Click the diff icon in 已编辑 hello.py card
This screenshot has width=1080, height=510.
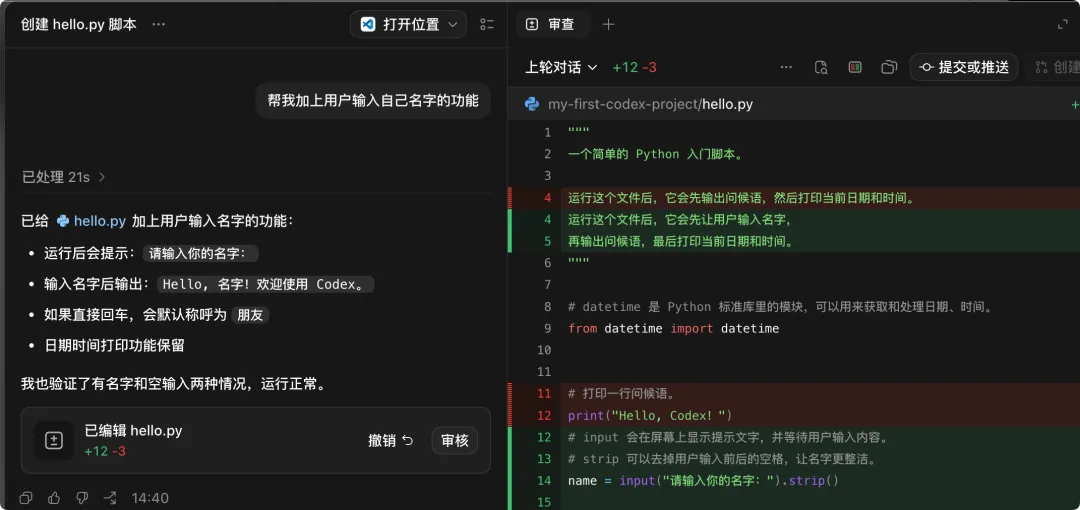pos(54,440)
